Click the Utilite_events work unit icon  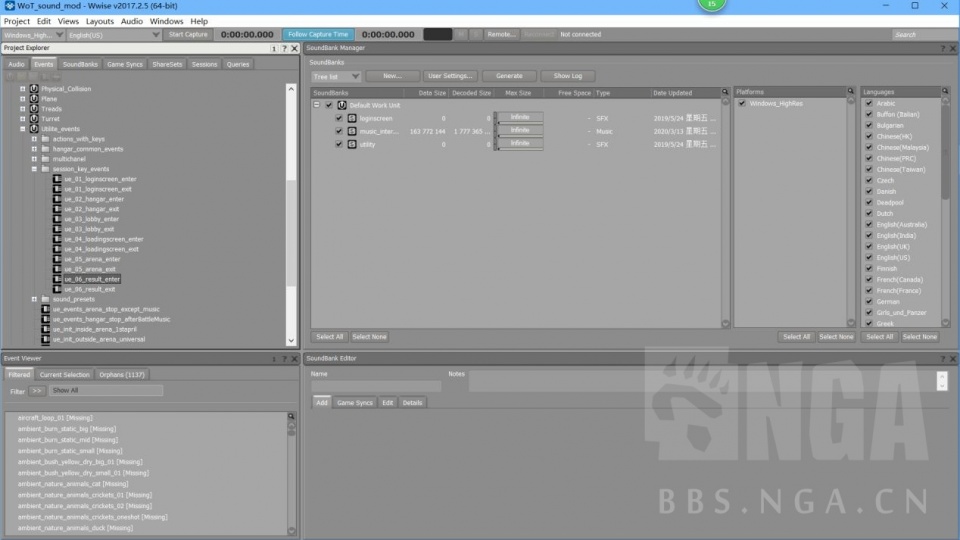(34, 129)
